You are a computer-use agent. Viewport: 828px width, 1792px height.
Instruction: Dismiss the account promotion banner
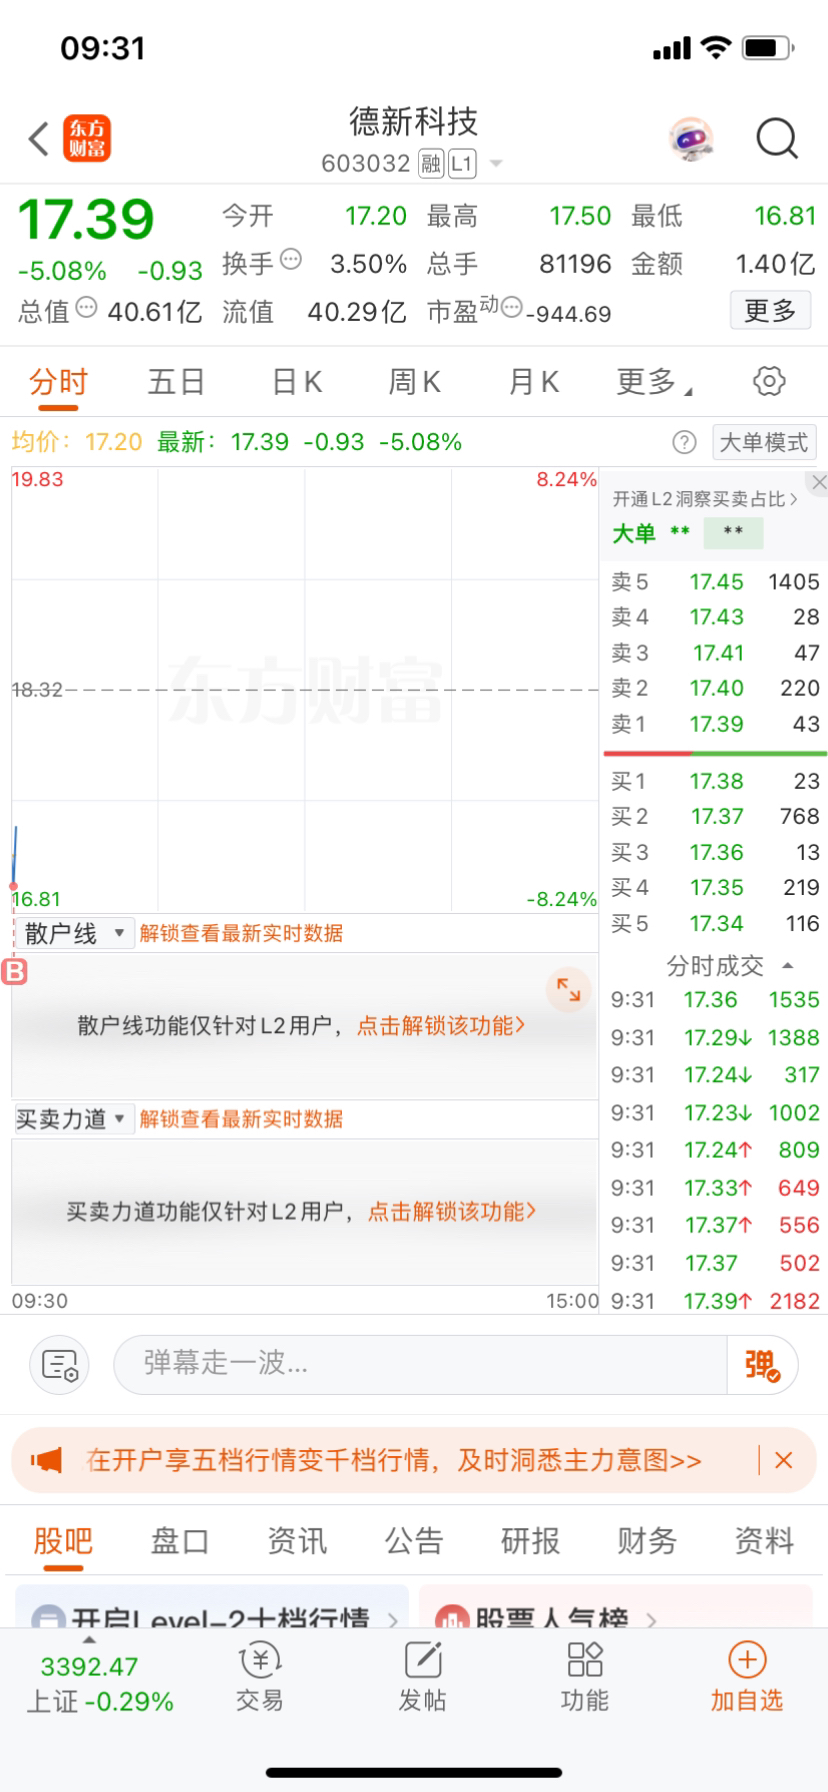click(784, 1460)
